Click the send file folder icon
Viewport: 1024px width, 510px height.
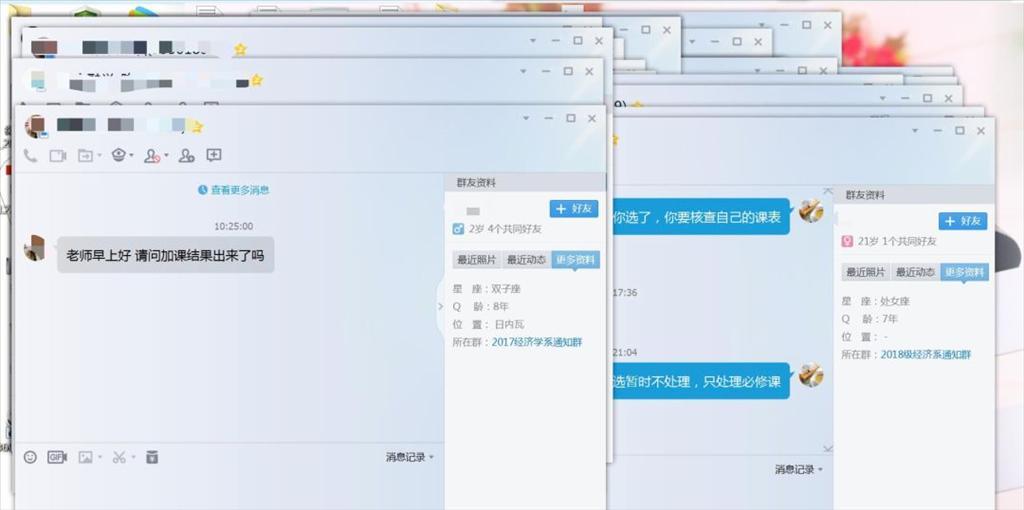85,156
